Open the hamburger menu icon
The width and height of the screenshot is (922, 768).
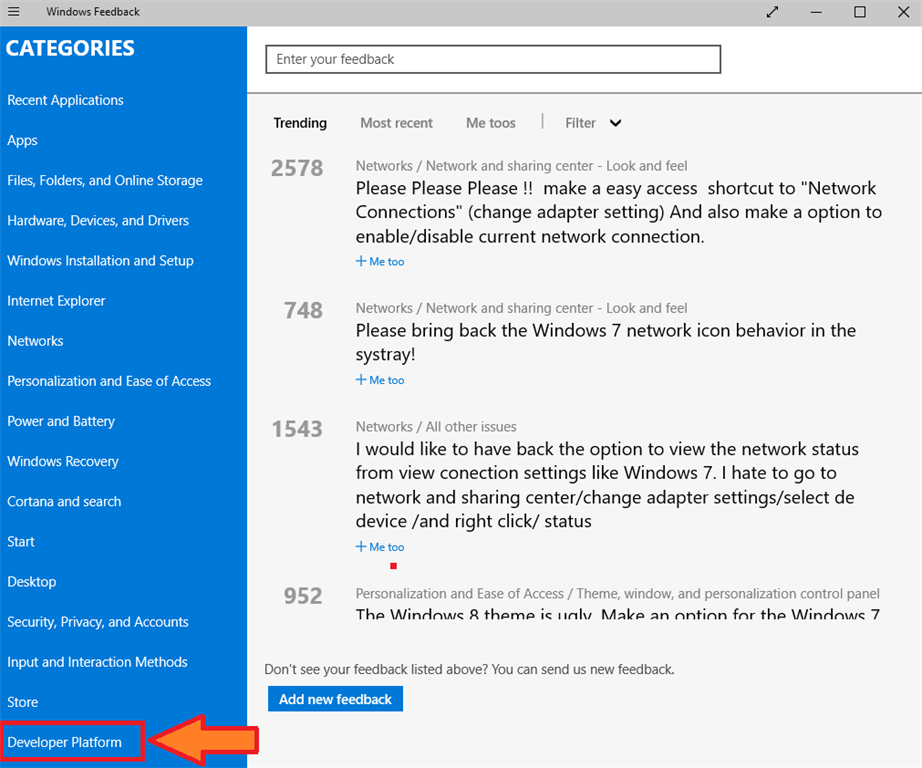pos(14,12)
